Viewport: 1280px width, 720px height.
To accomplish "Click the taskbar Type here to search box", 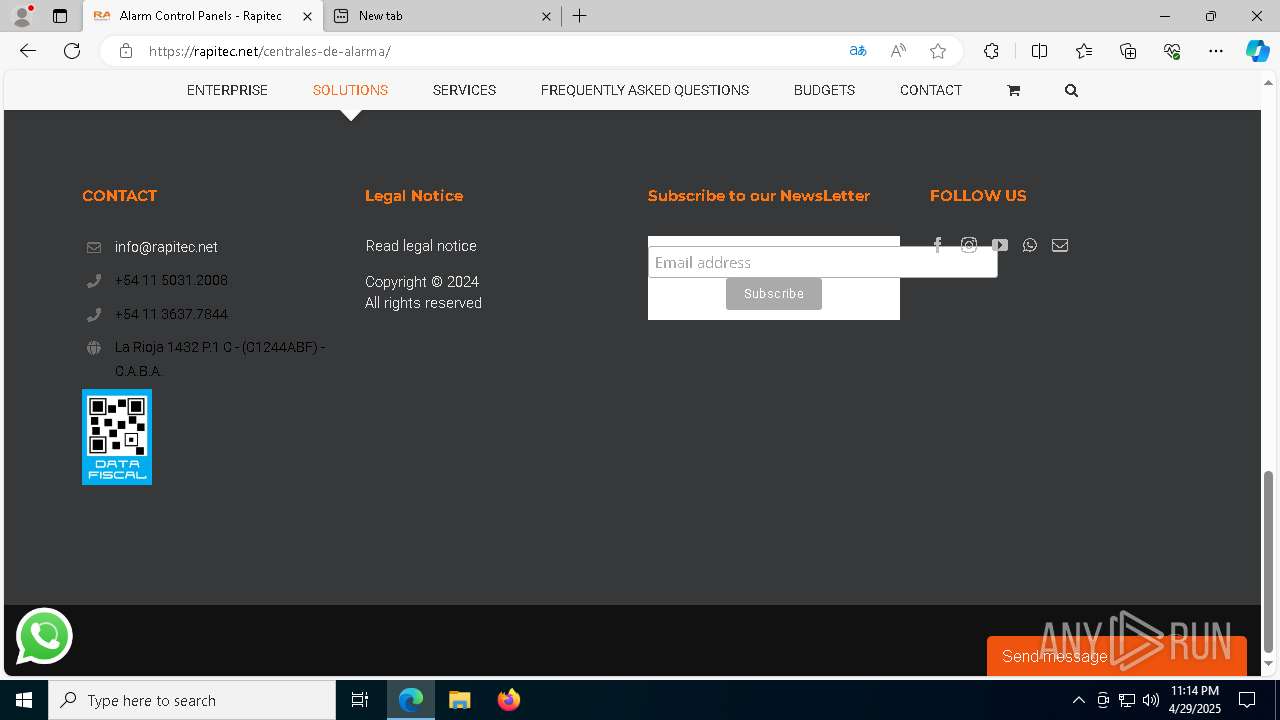I will (192, 700).
